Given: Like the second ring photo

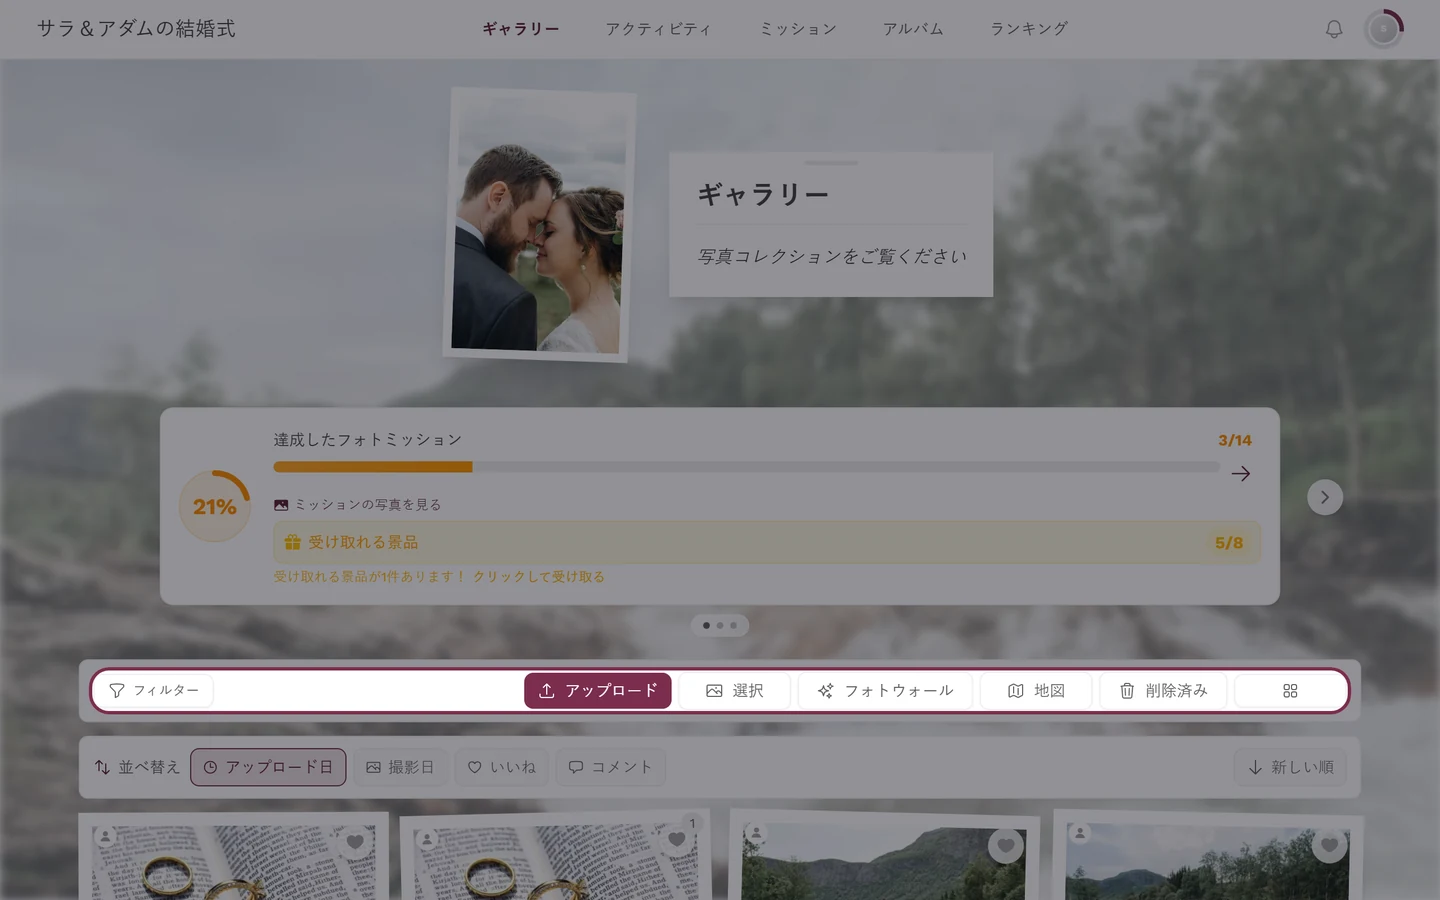Looking at the screenshot, I should pos(677,840).
